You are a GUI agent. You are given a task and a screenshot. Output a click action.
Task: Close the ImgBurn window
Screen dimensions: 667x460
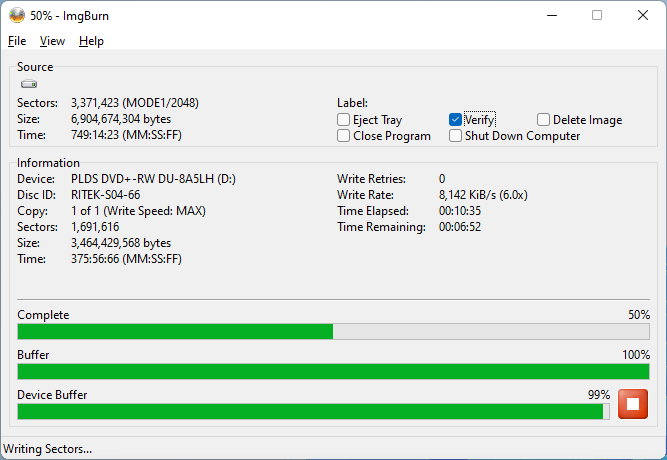point(643,15)
